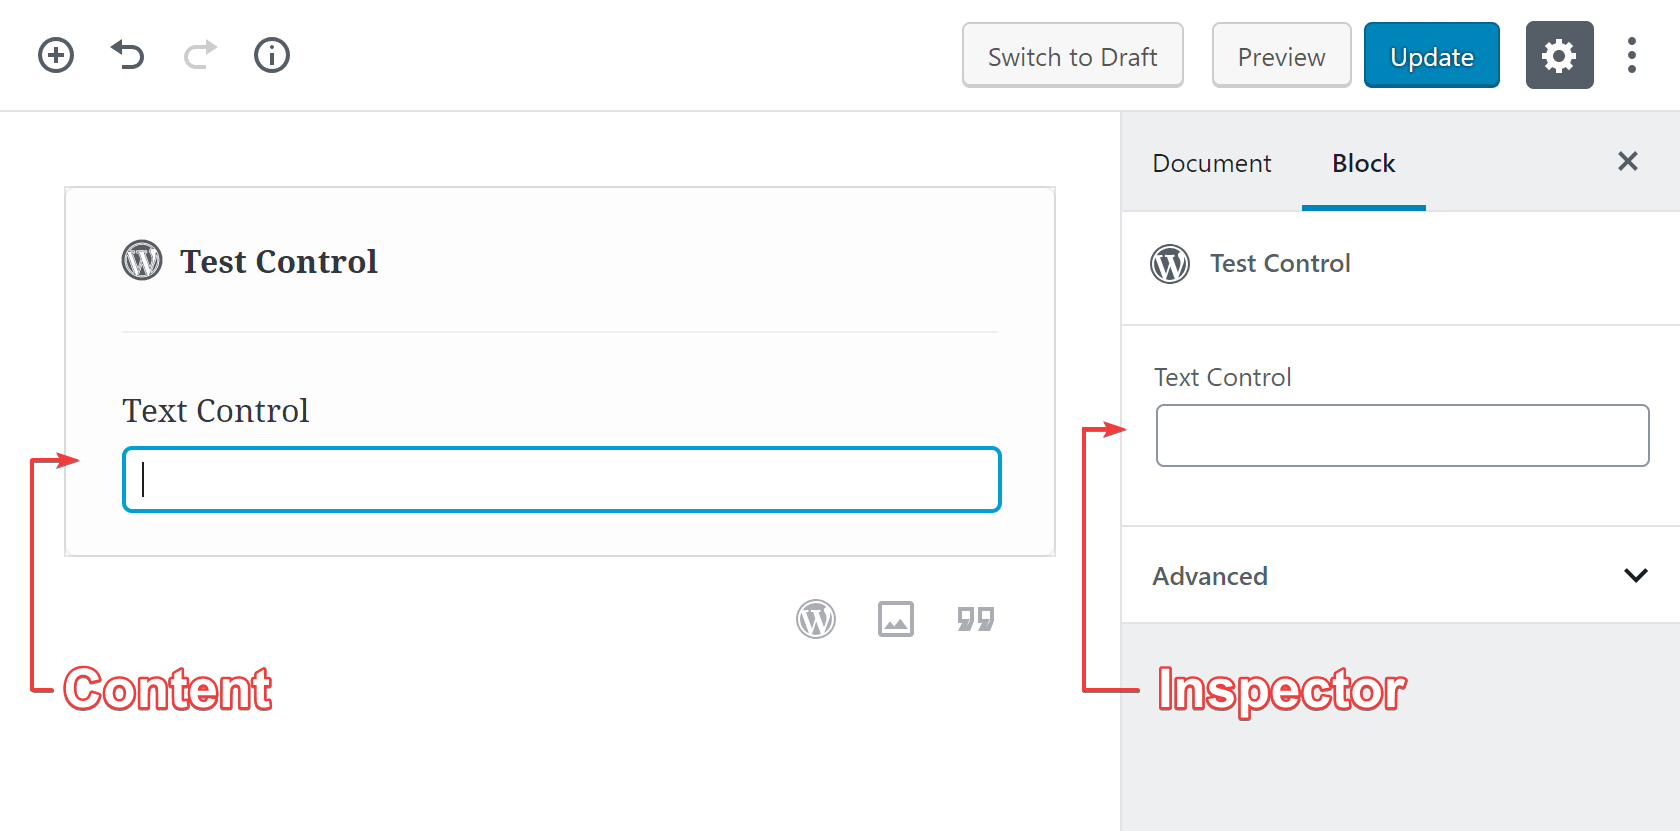Screen dimensions: 1680x831
Task: Expand the Advanced panel
Action: pos(1401,575)
